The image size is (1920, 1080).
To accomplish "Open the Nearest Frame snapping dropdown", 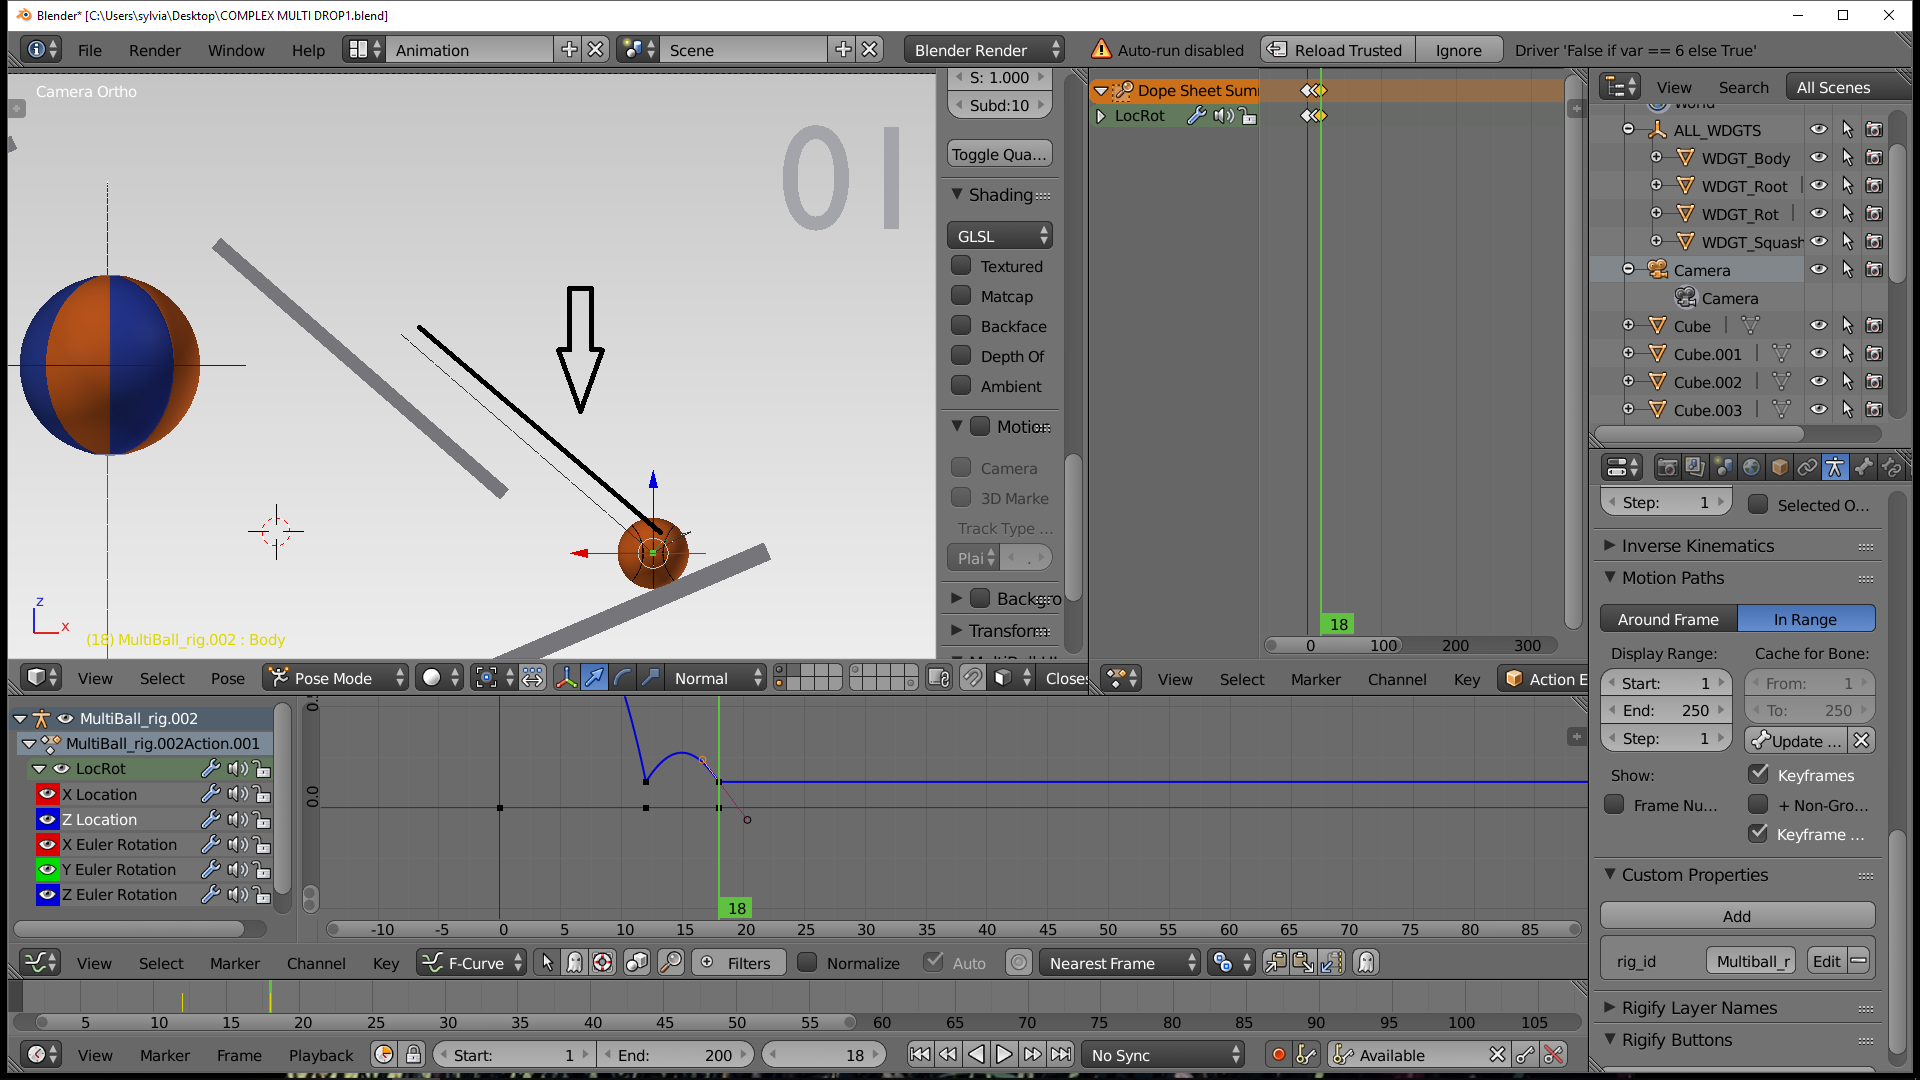I will pos(1115,962).
